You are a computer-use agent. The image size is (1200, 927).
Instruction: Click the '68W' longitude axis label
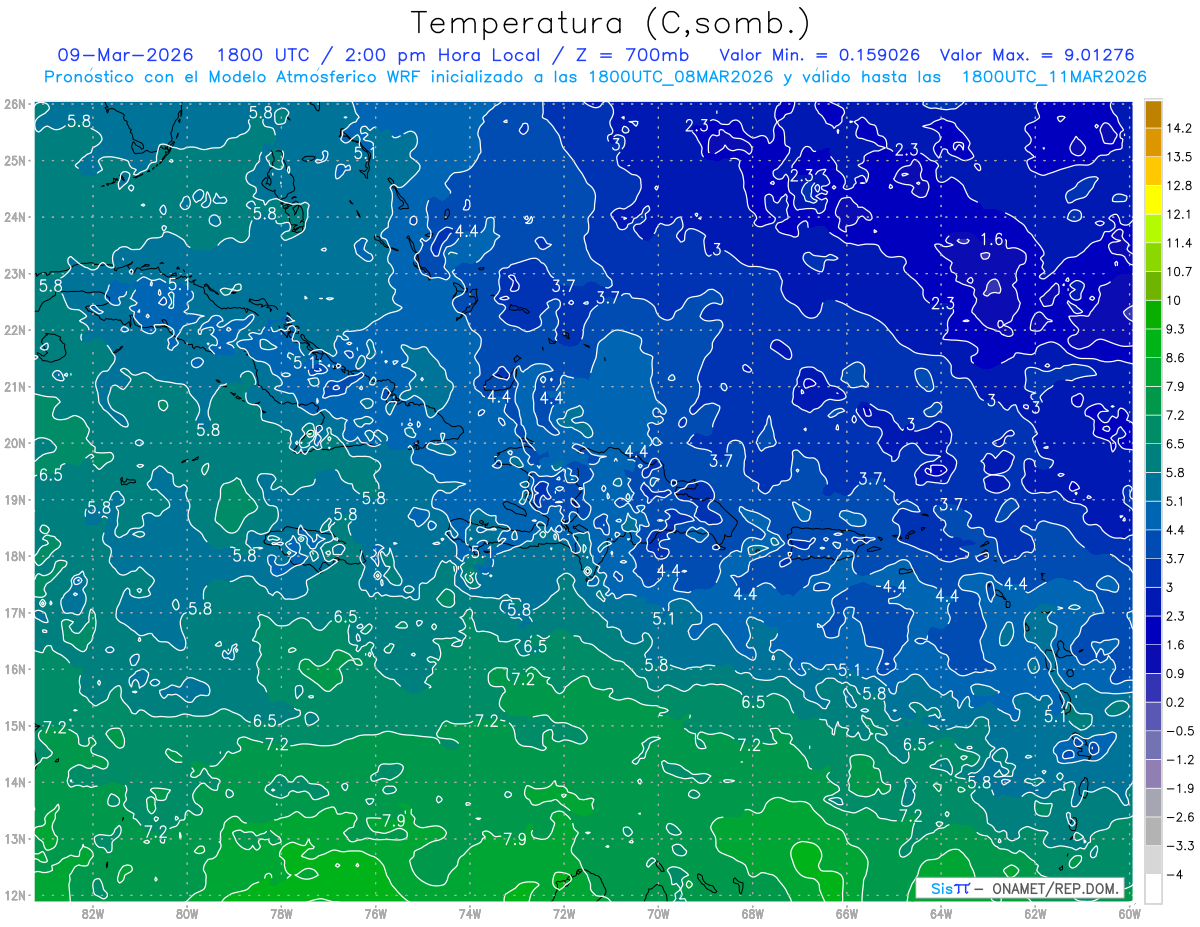[752, 913]
